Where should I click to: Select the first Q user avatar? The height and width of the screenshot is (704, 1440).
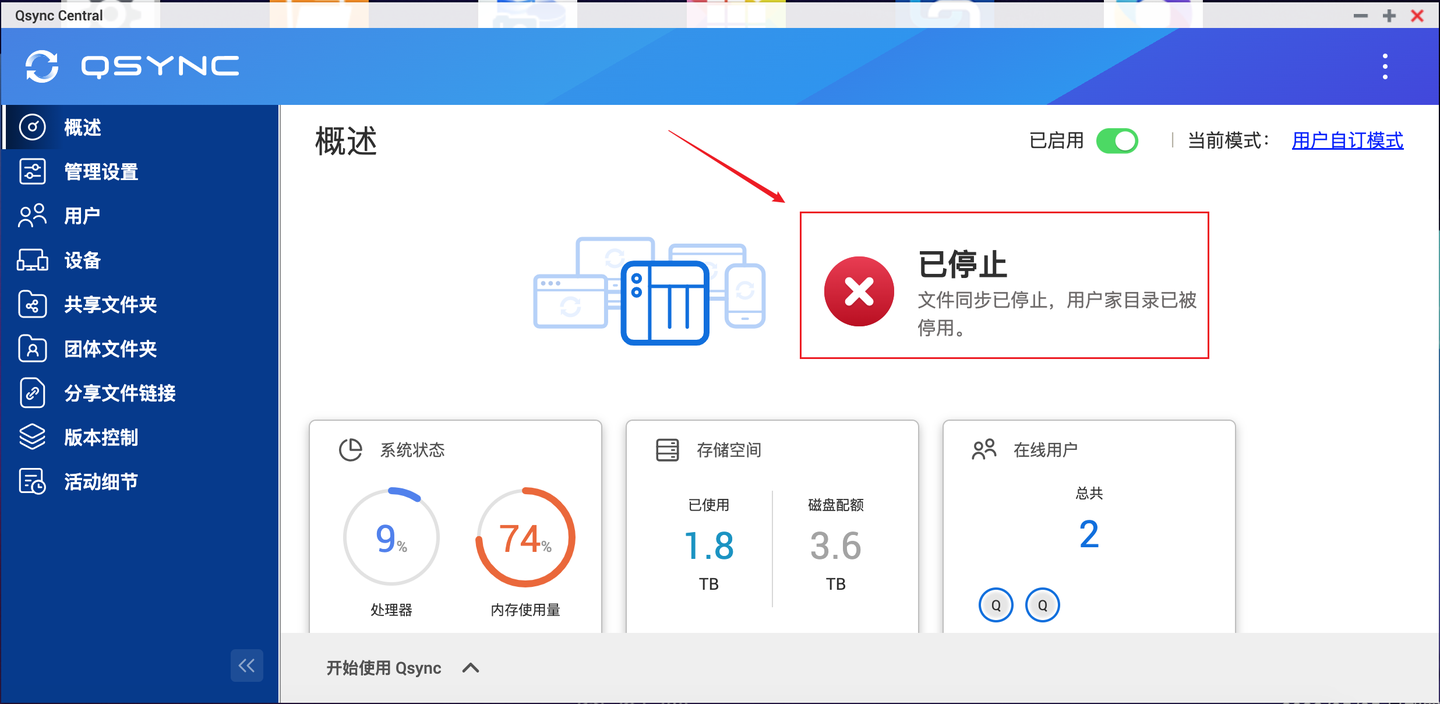coord(995,605)
